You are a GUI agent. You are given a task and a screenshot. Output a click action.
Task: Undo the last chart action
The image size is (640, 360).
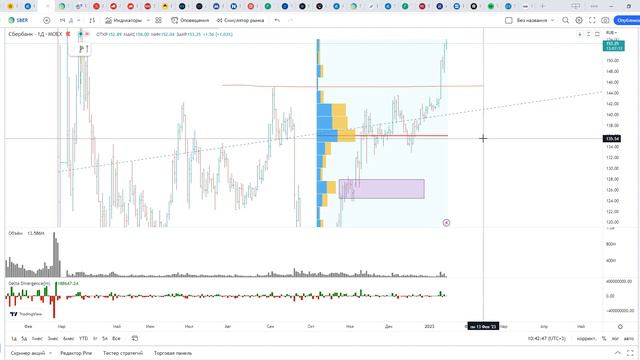click(277, 20)
